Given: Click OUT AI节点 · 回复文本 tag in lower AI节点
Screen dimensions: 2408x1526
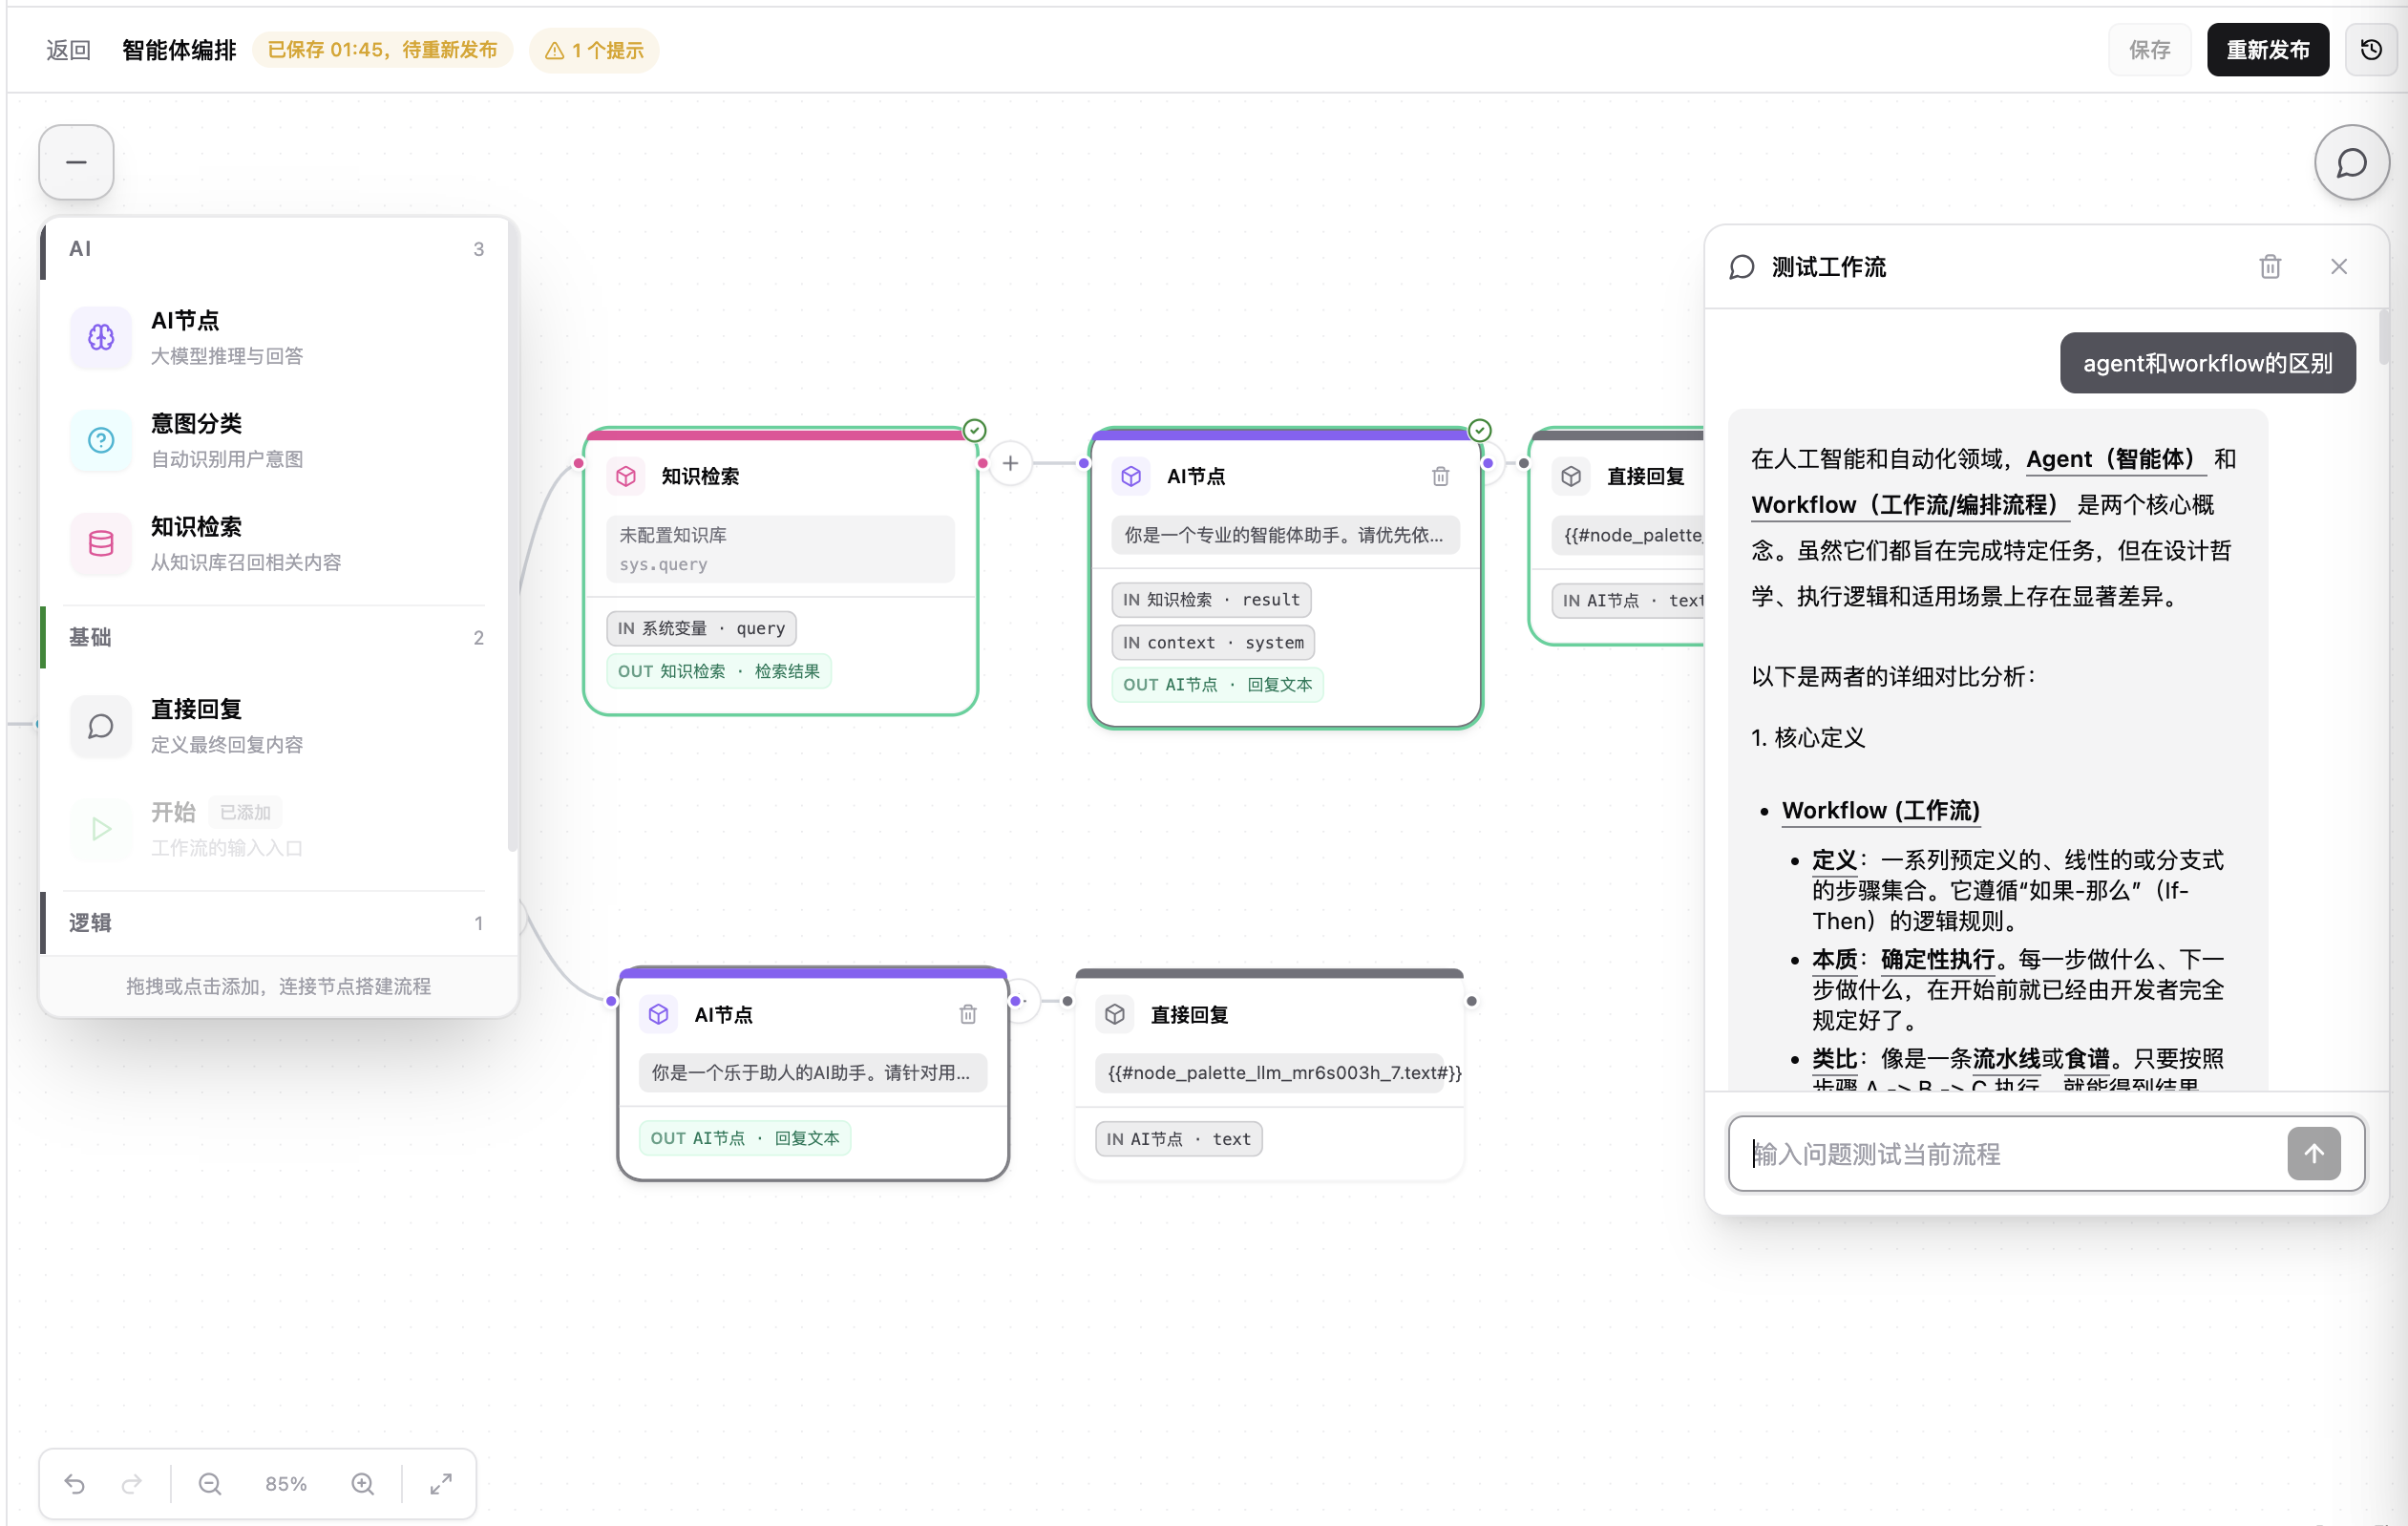Looking at the screenshot, I should point(745,1138).
